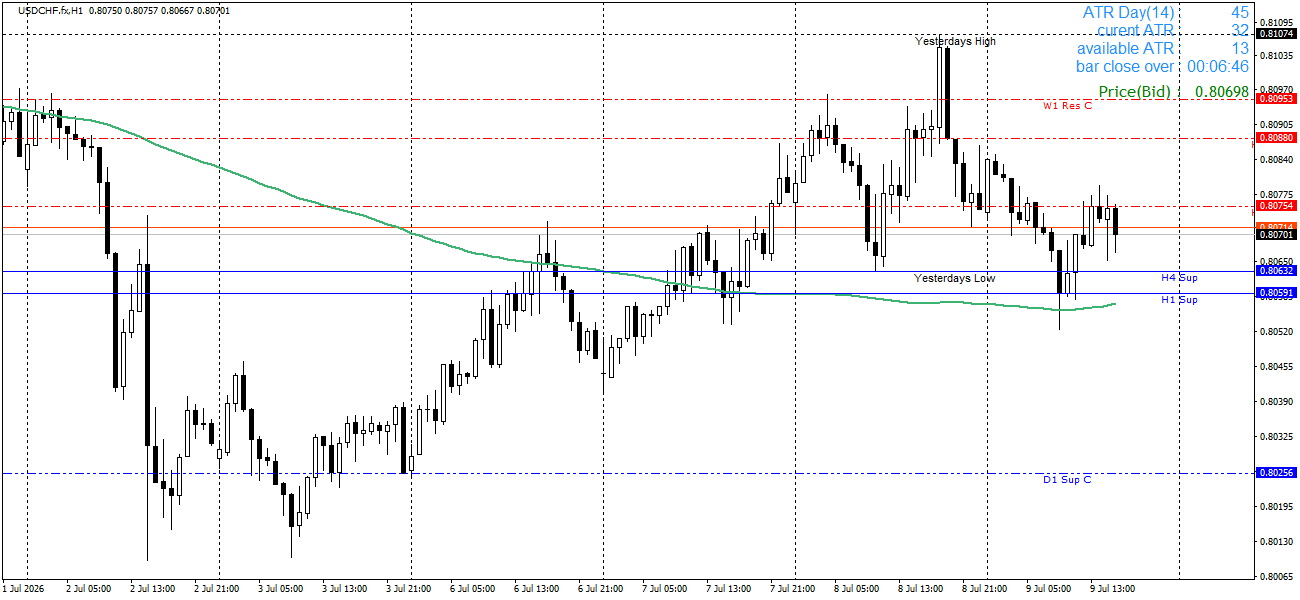Click the 0.80840 price scale value
The image size is (1300, 600).
tap(1276, 159)
